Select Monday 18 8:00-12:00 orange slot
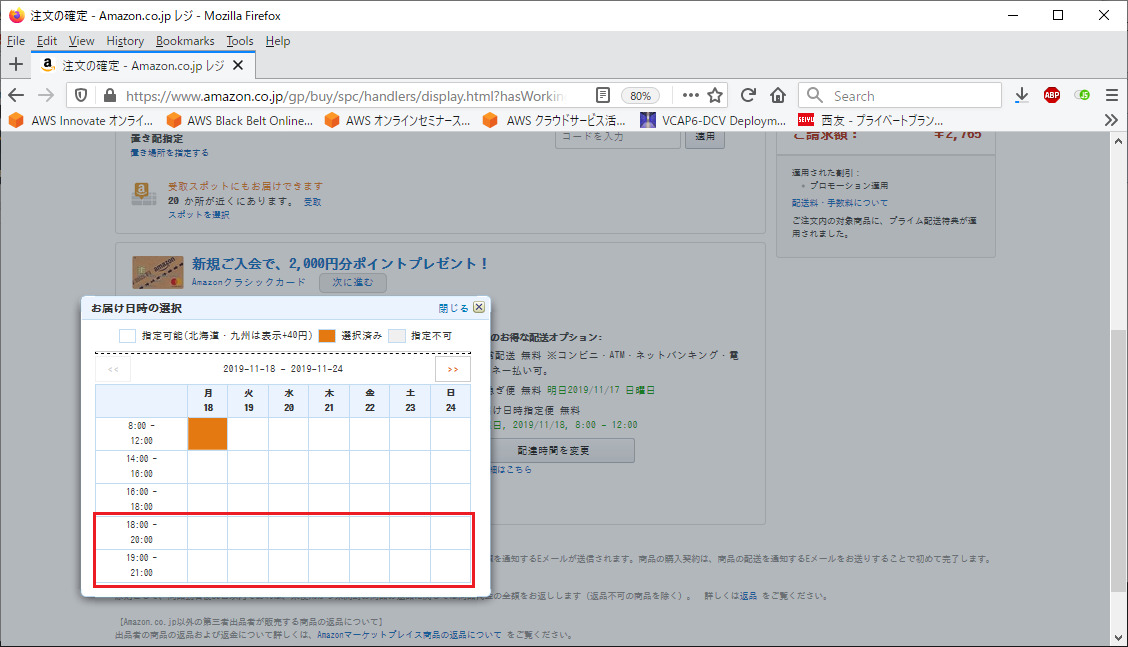Screen dimensions: 1128x647 pos(208,434)
